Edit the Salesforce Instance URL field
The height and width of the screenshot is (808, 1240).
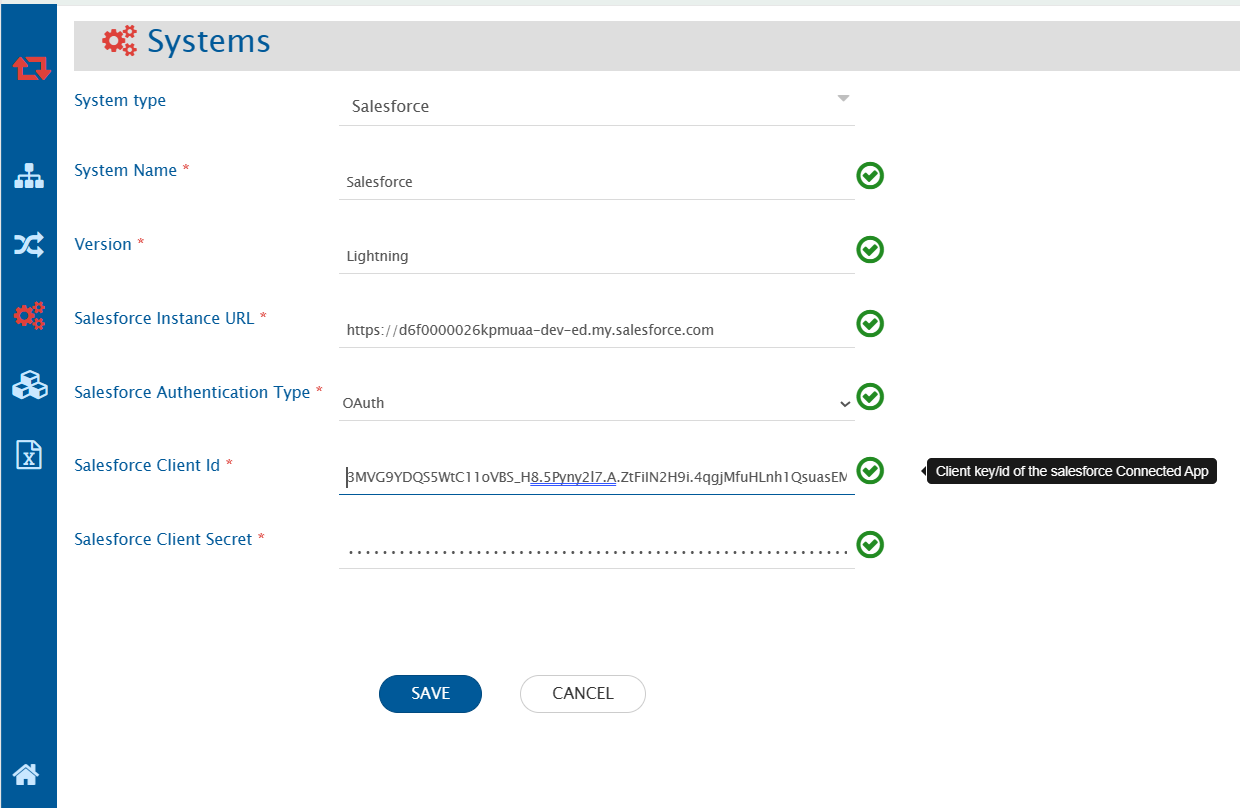(596, 330)
